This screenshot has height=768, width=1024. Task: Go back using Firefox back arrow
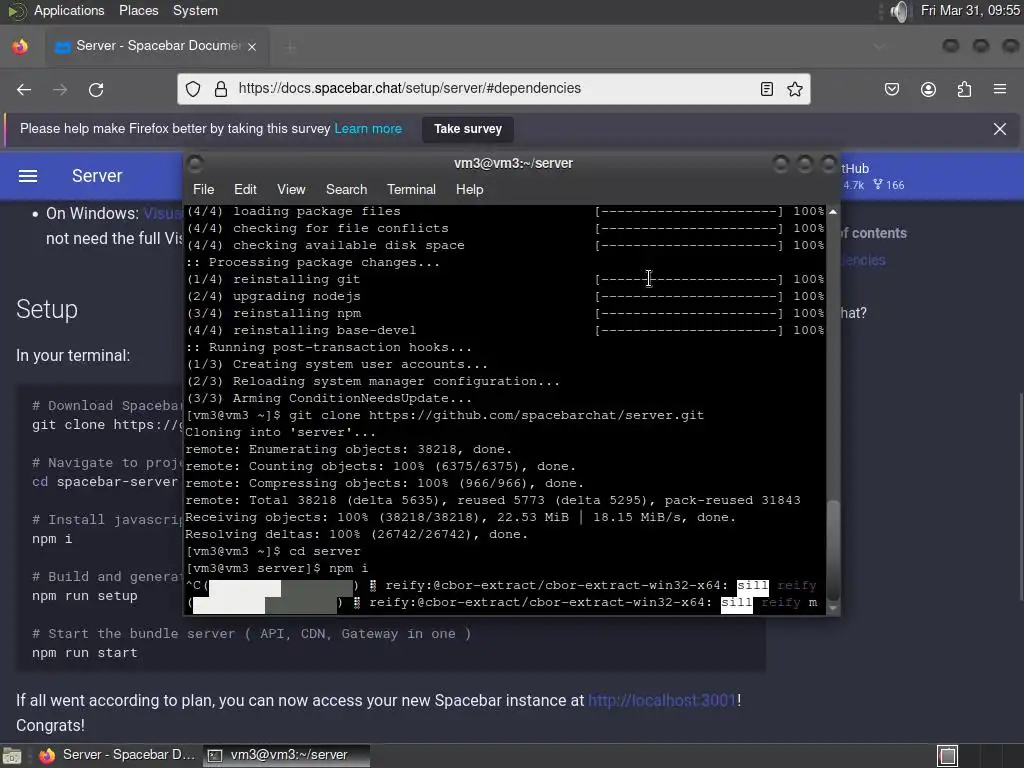tap(24, 89)
